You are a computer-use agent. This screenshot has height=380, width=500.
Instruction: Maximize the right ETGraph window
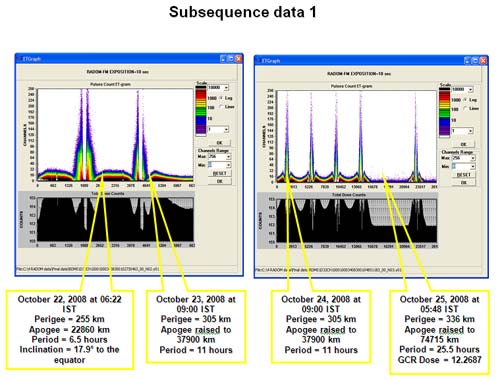[x=475, y=61]
